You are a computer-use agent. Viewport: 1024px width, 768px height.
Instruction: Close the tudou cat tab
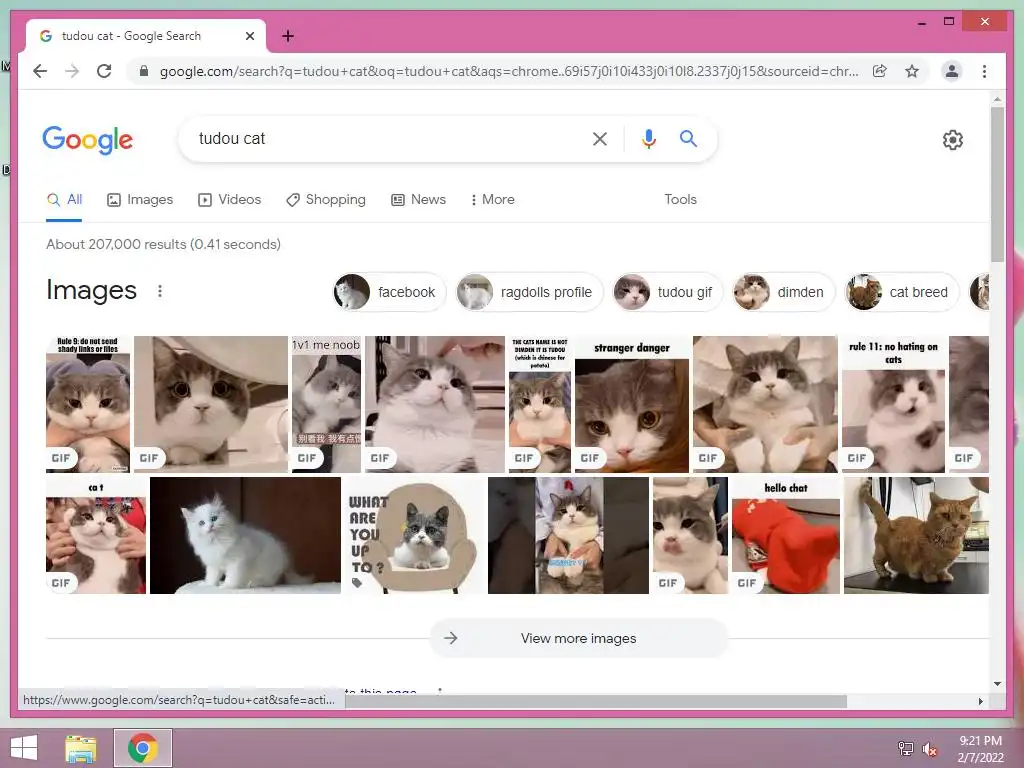tap(249, 36)
